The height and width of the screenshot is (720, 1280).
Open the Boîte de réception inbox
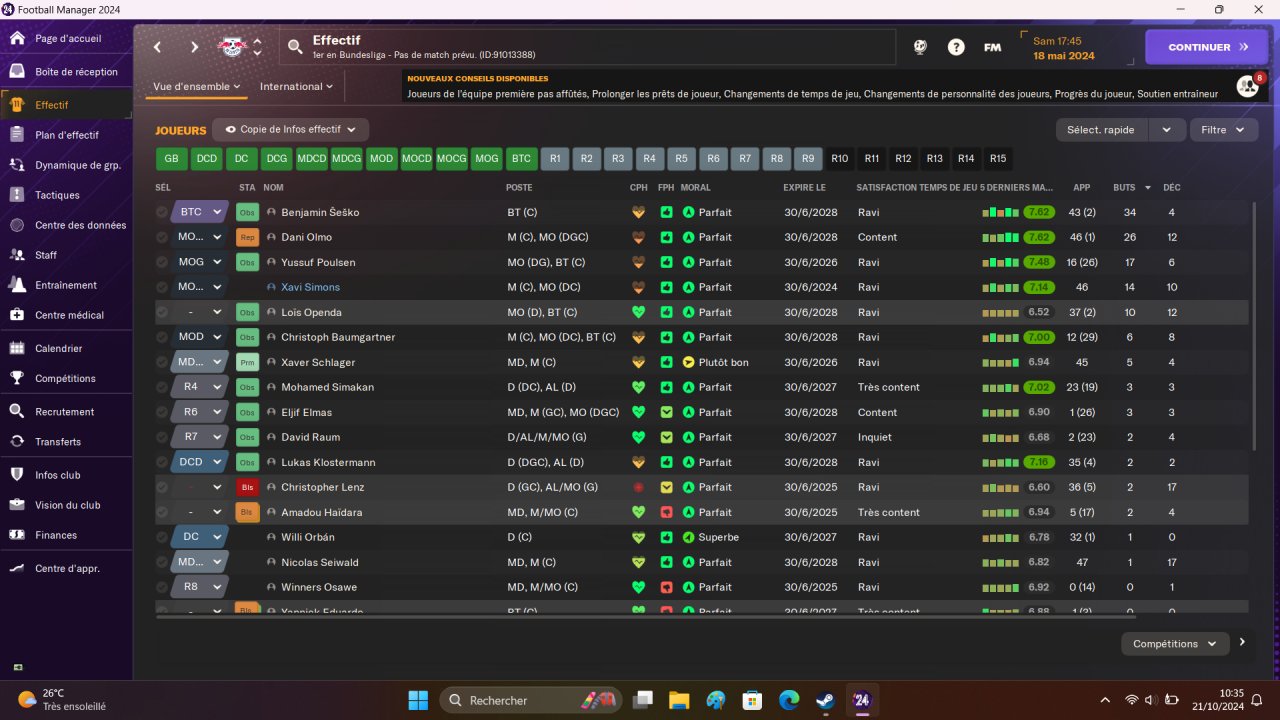65,72
